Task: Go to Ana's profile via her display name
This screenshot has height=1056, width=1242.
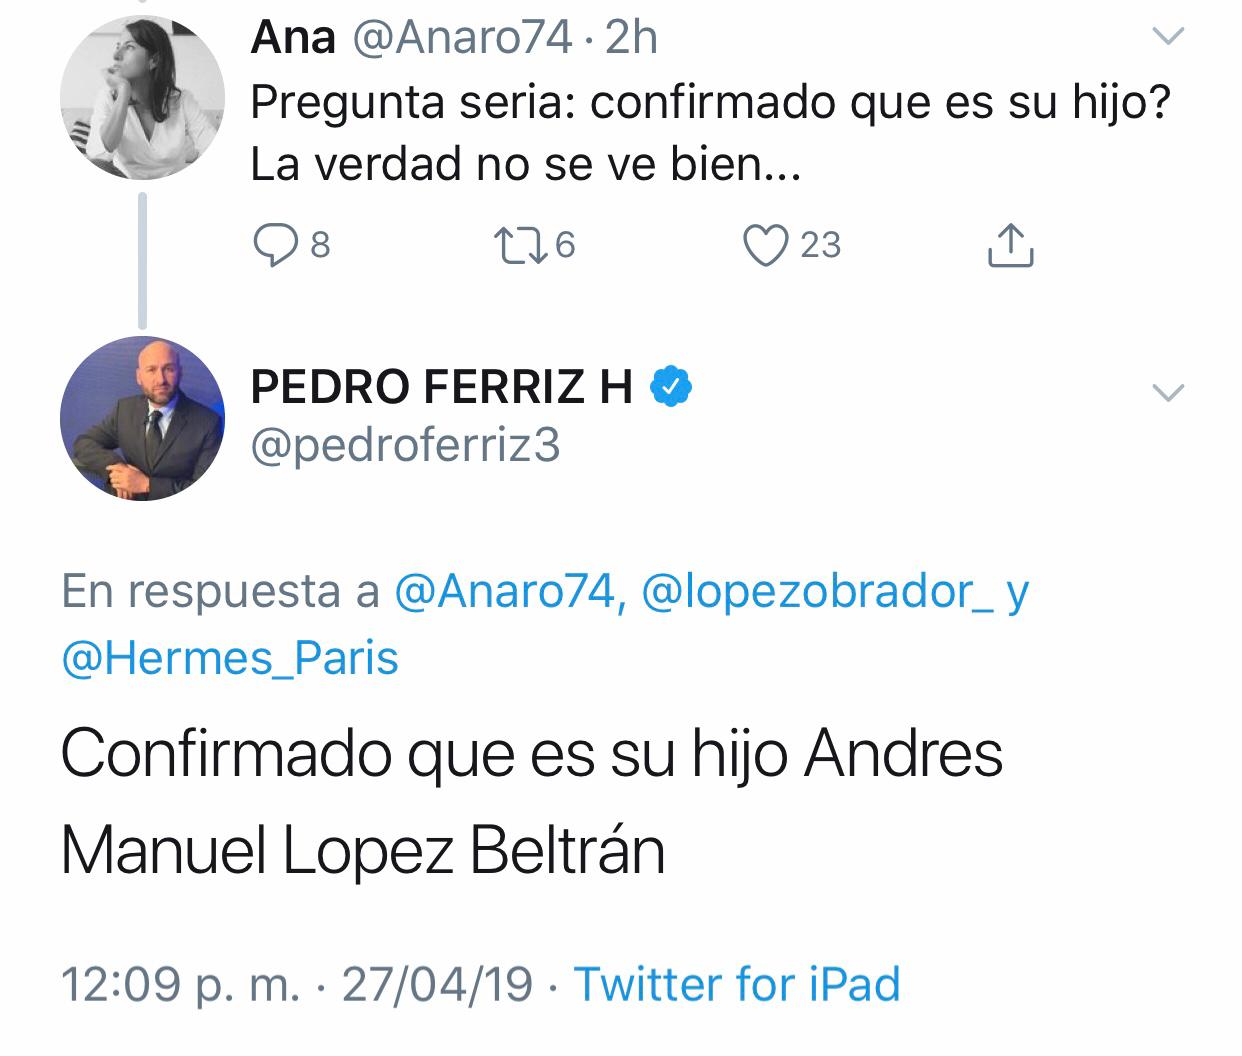Action: pyautogui.click(x=293, y=38)
